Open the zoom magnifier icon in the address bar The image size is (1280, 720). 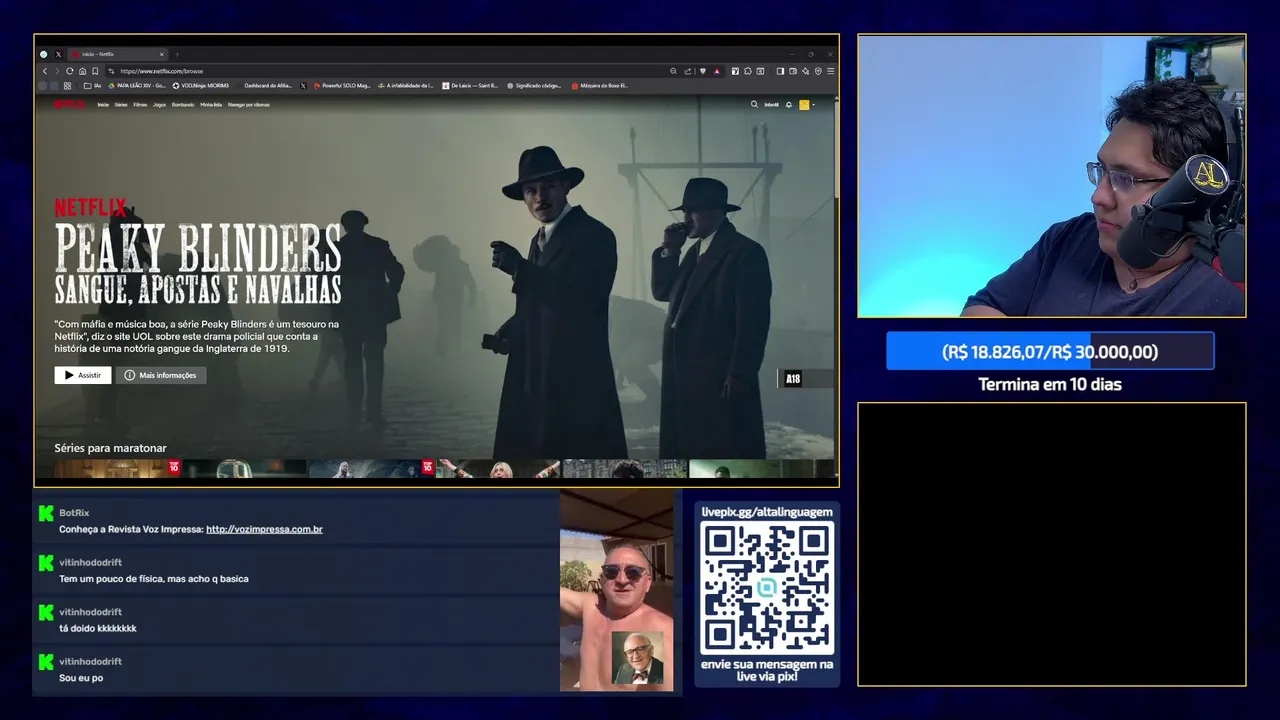673,71
